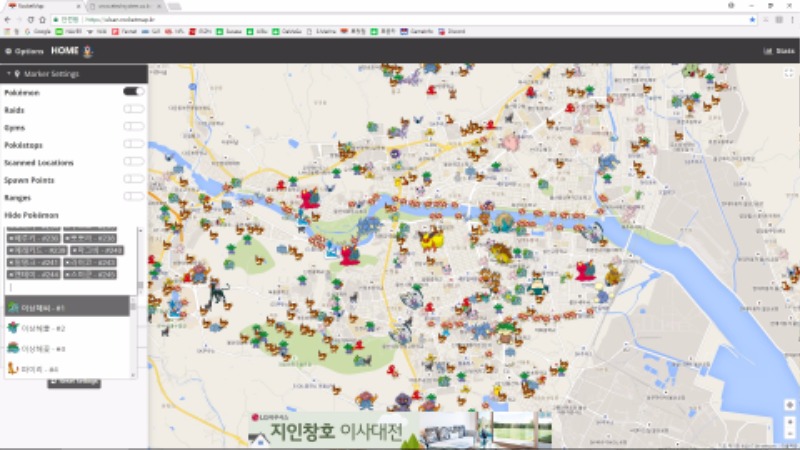Enable the Raids toggle
This screenshot has height=450, width=800.
coord(134,109)
